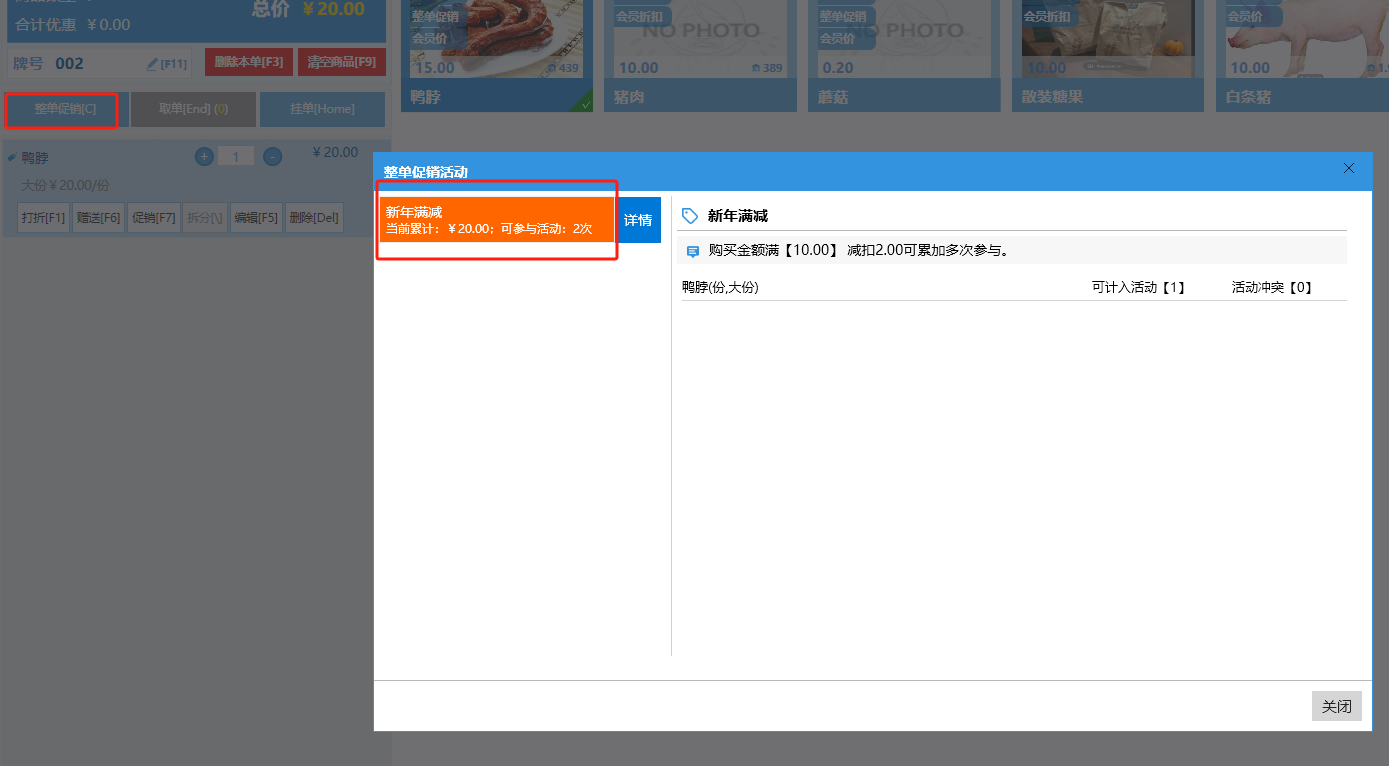Click the small tag icon before 鸭脖 order item

(12, 157)
